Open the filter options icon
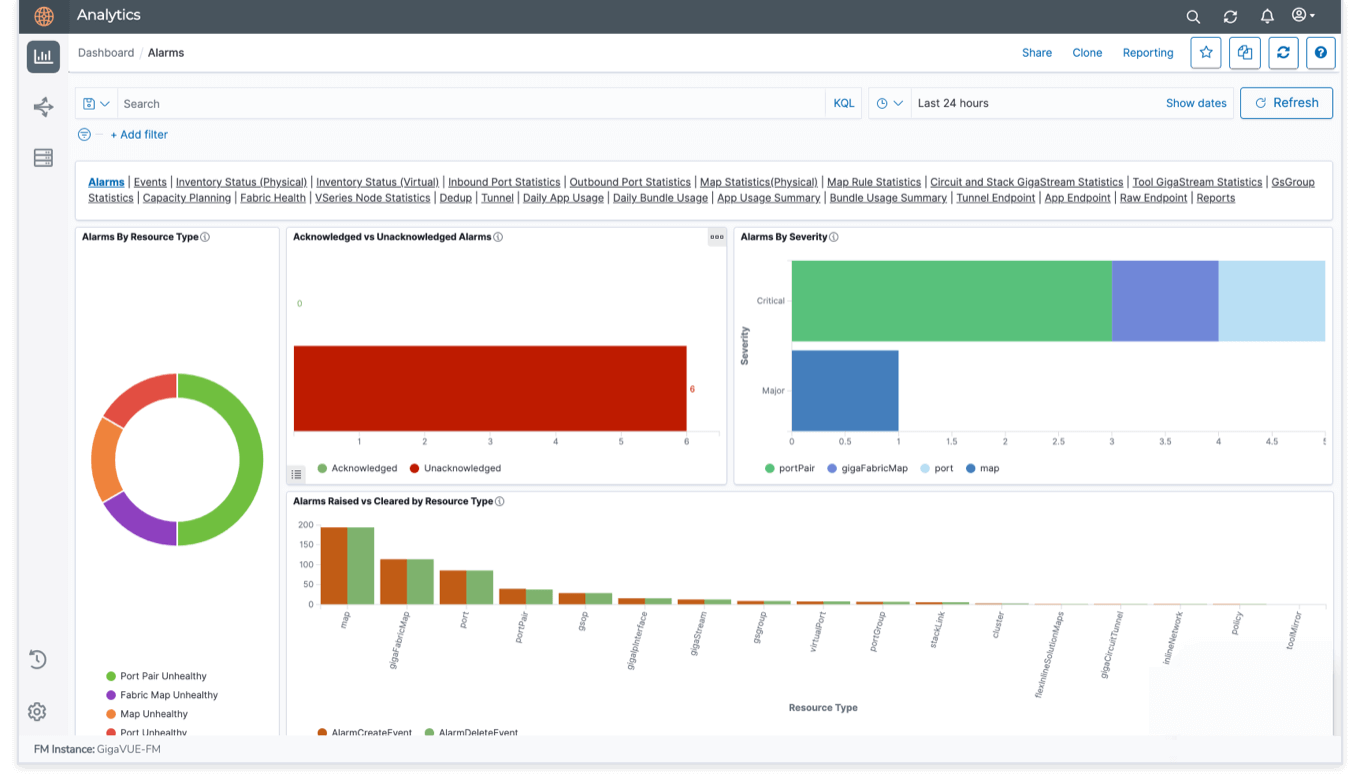 click(x=84, y=134)
